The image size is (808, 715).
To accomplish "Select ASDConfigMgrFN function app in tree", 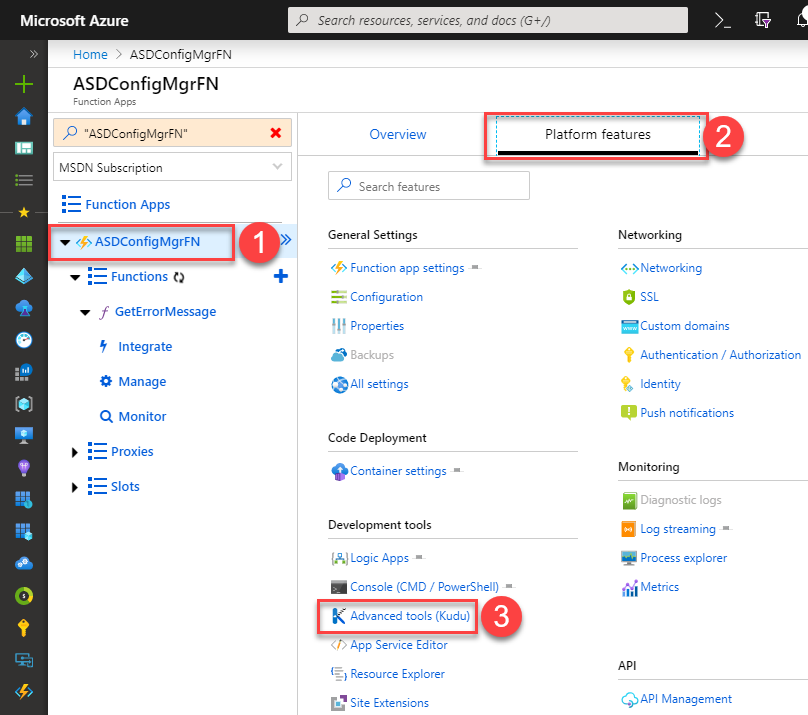I will (x=147, y=242).
